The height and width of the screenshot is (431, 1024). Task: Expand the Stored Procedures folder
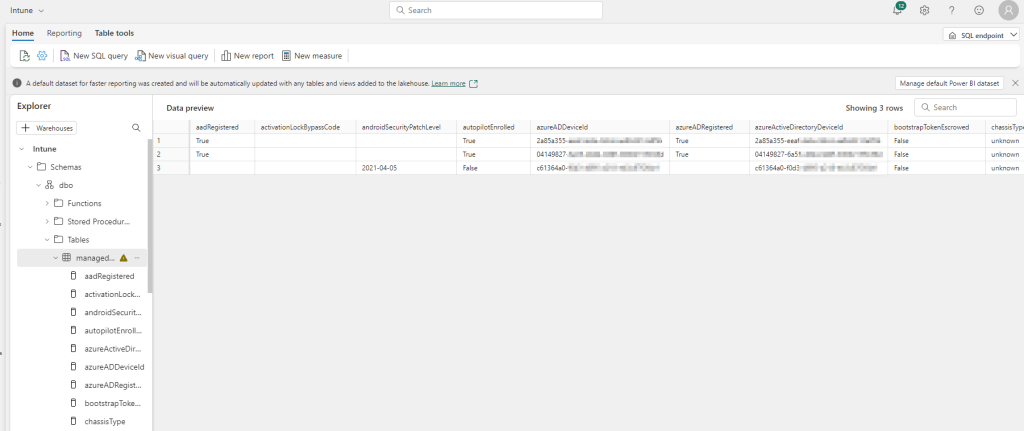coord(48,221)
